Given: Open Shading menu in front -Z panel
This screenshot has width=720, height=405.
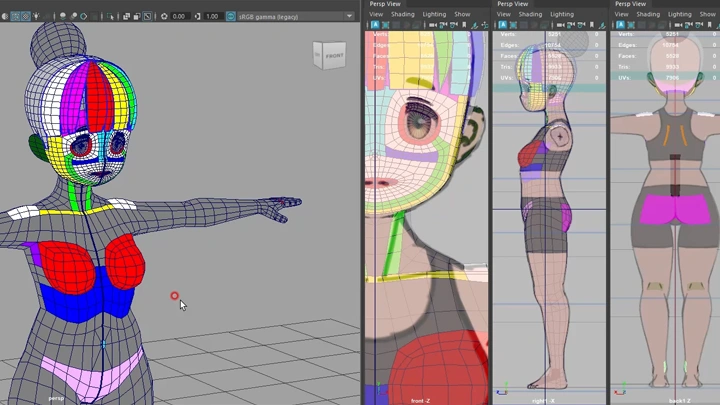Looking at the screenshot, I should 403,14.
